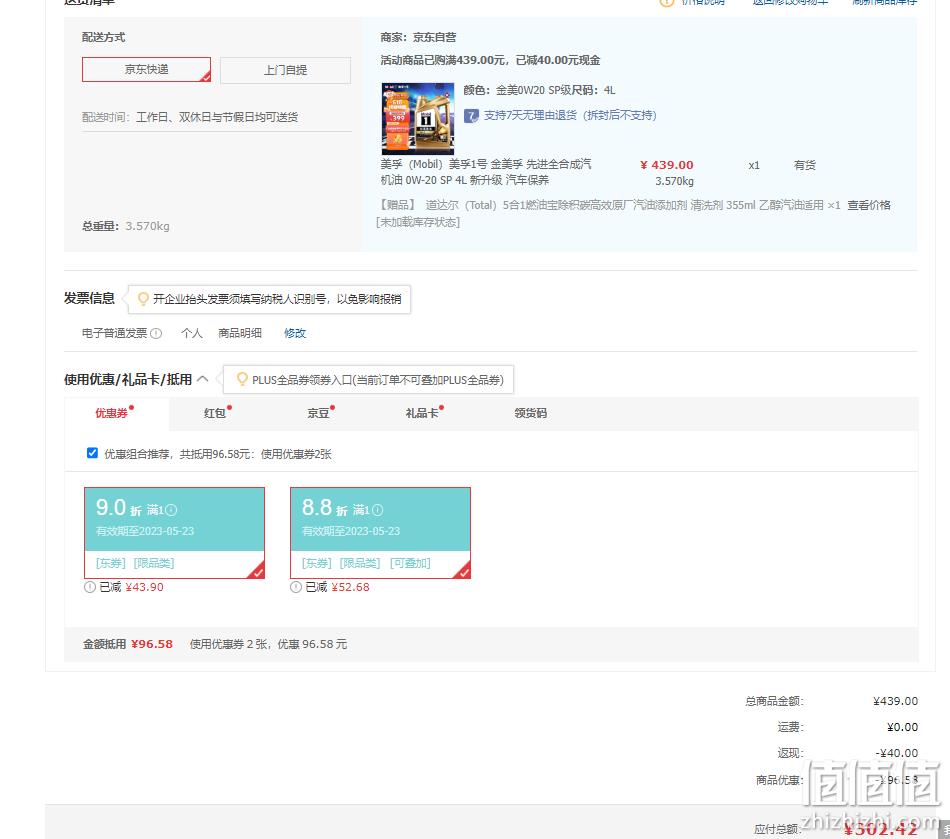Click the 配送时间 delivery time text
Image resolution: width=950 pixels, height=839 pixels.
[190, 118]
